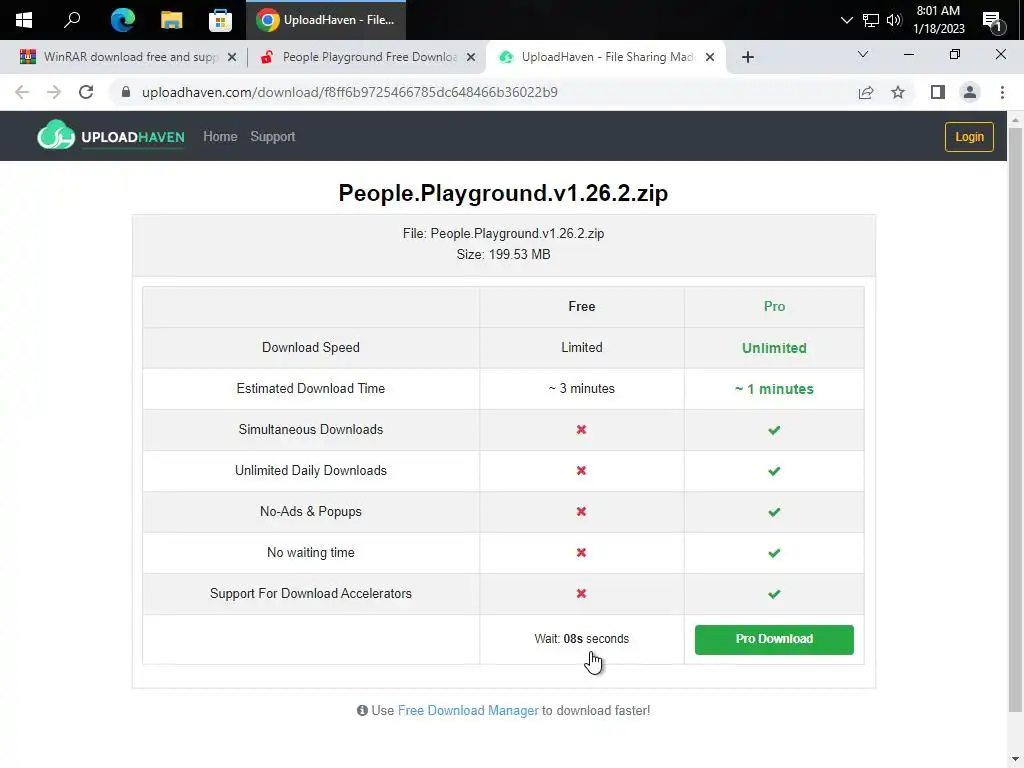Open Chrome three-dot menu
Screen dimensions: 1024x768
pyautogui.click(x=1002, y=92)
